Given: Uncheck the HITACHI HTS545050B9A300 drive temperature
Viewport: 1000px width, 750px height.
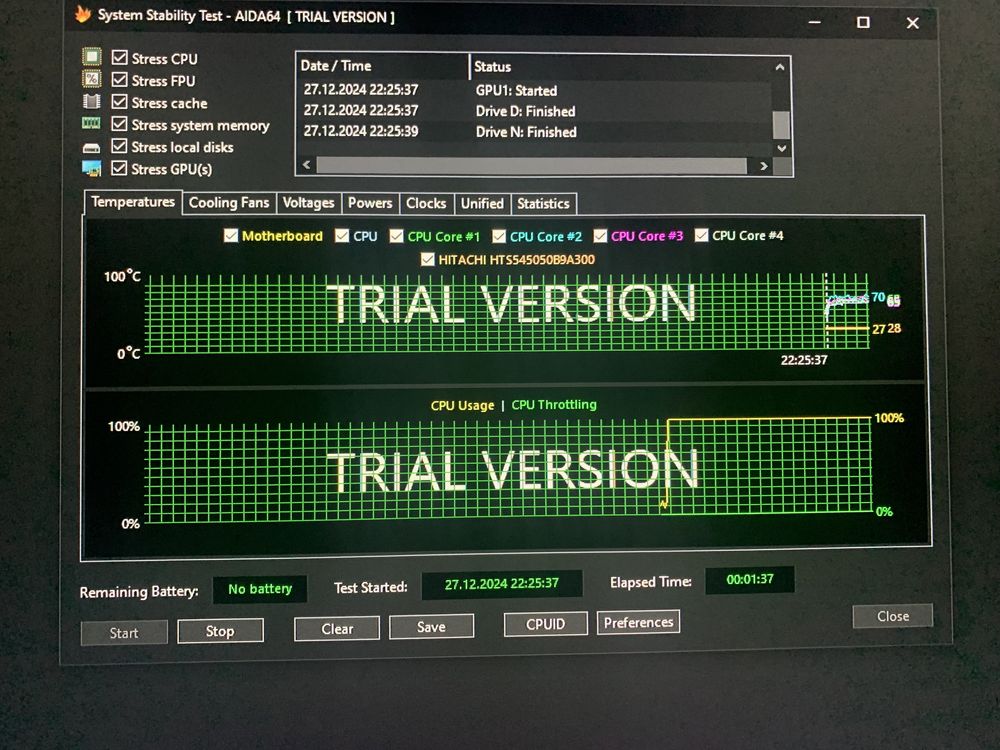Looking at the screenshot, I should [x=428, y=260].
